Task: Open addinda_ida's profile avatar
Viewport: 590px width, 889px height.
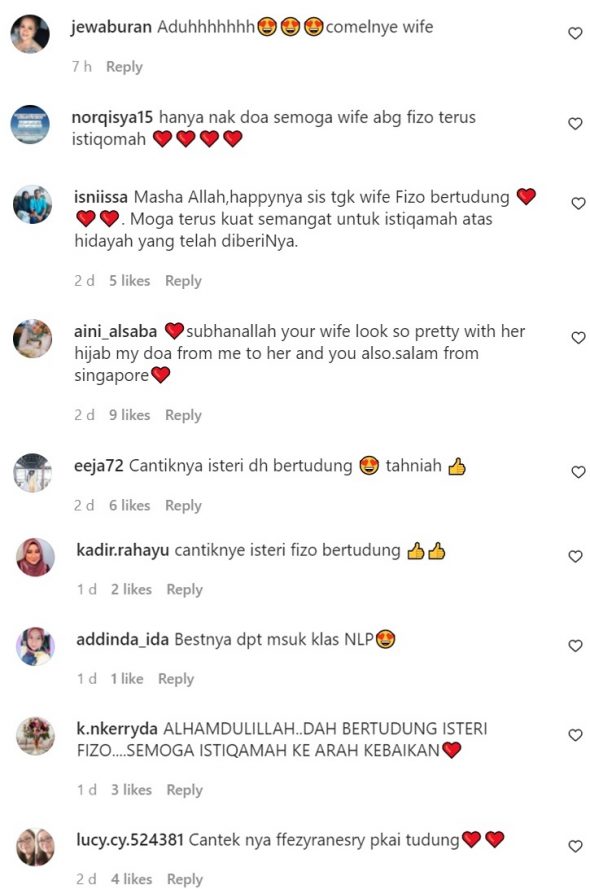Action: point(35,646)
